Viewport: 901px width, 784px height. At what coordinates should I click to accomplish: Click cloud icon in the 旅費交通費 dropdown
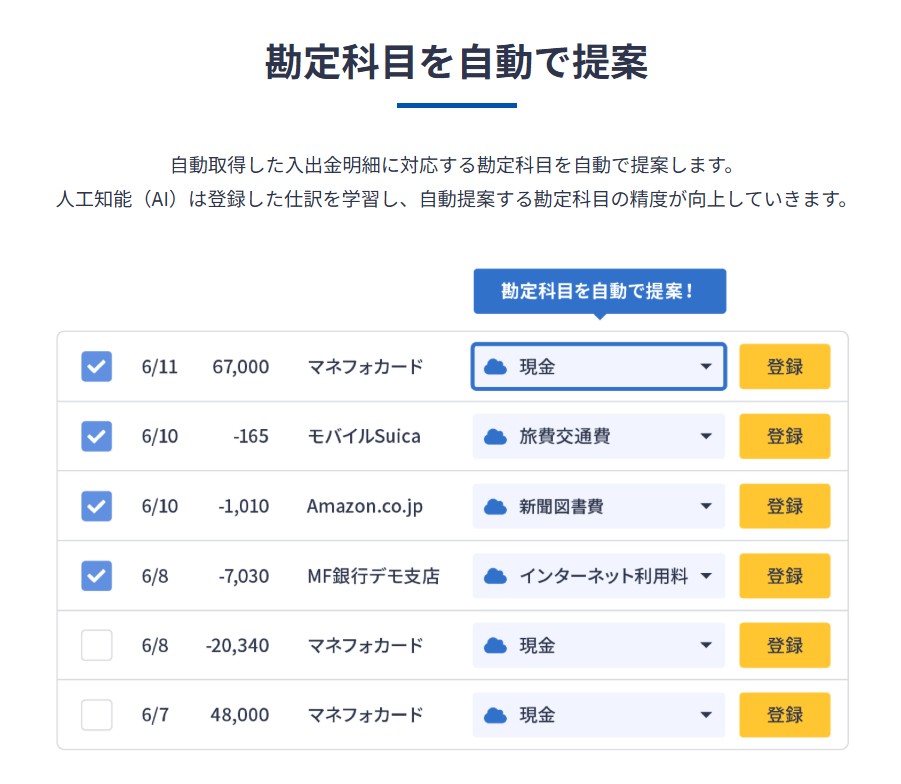click(x=495, y=437)
